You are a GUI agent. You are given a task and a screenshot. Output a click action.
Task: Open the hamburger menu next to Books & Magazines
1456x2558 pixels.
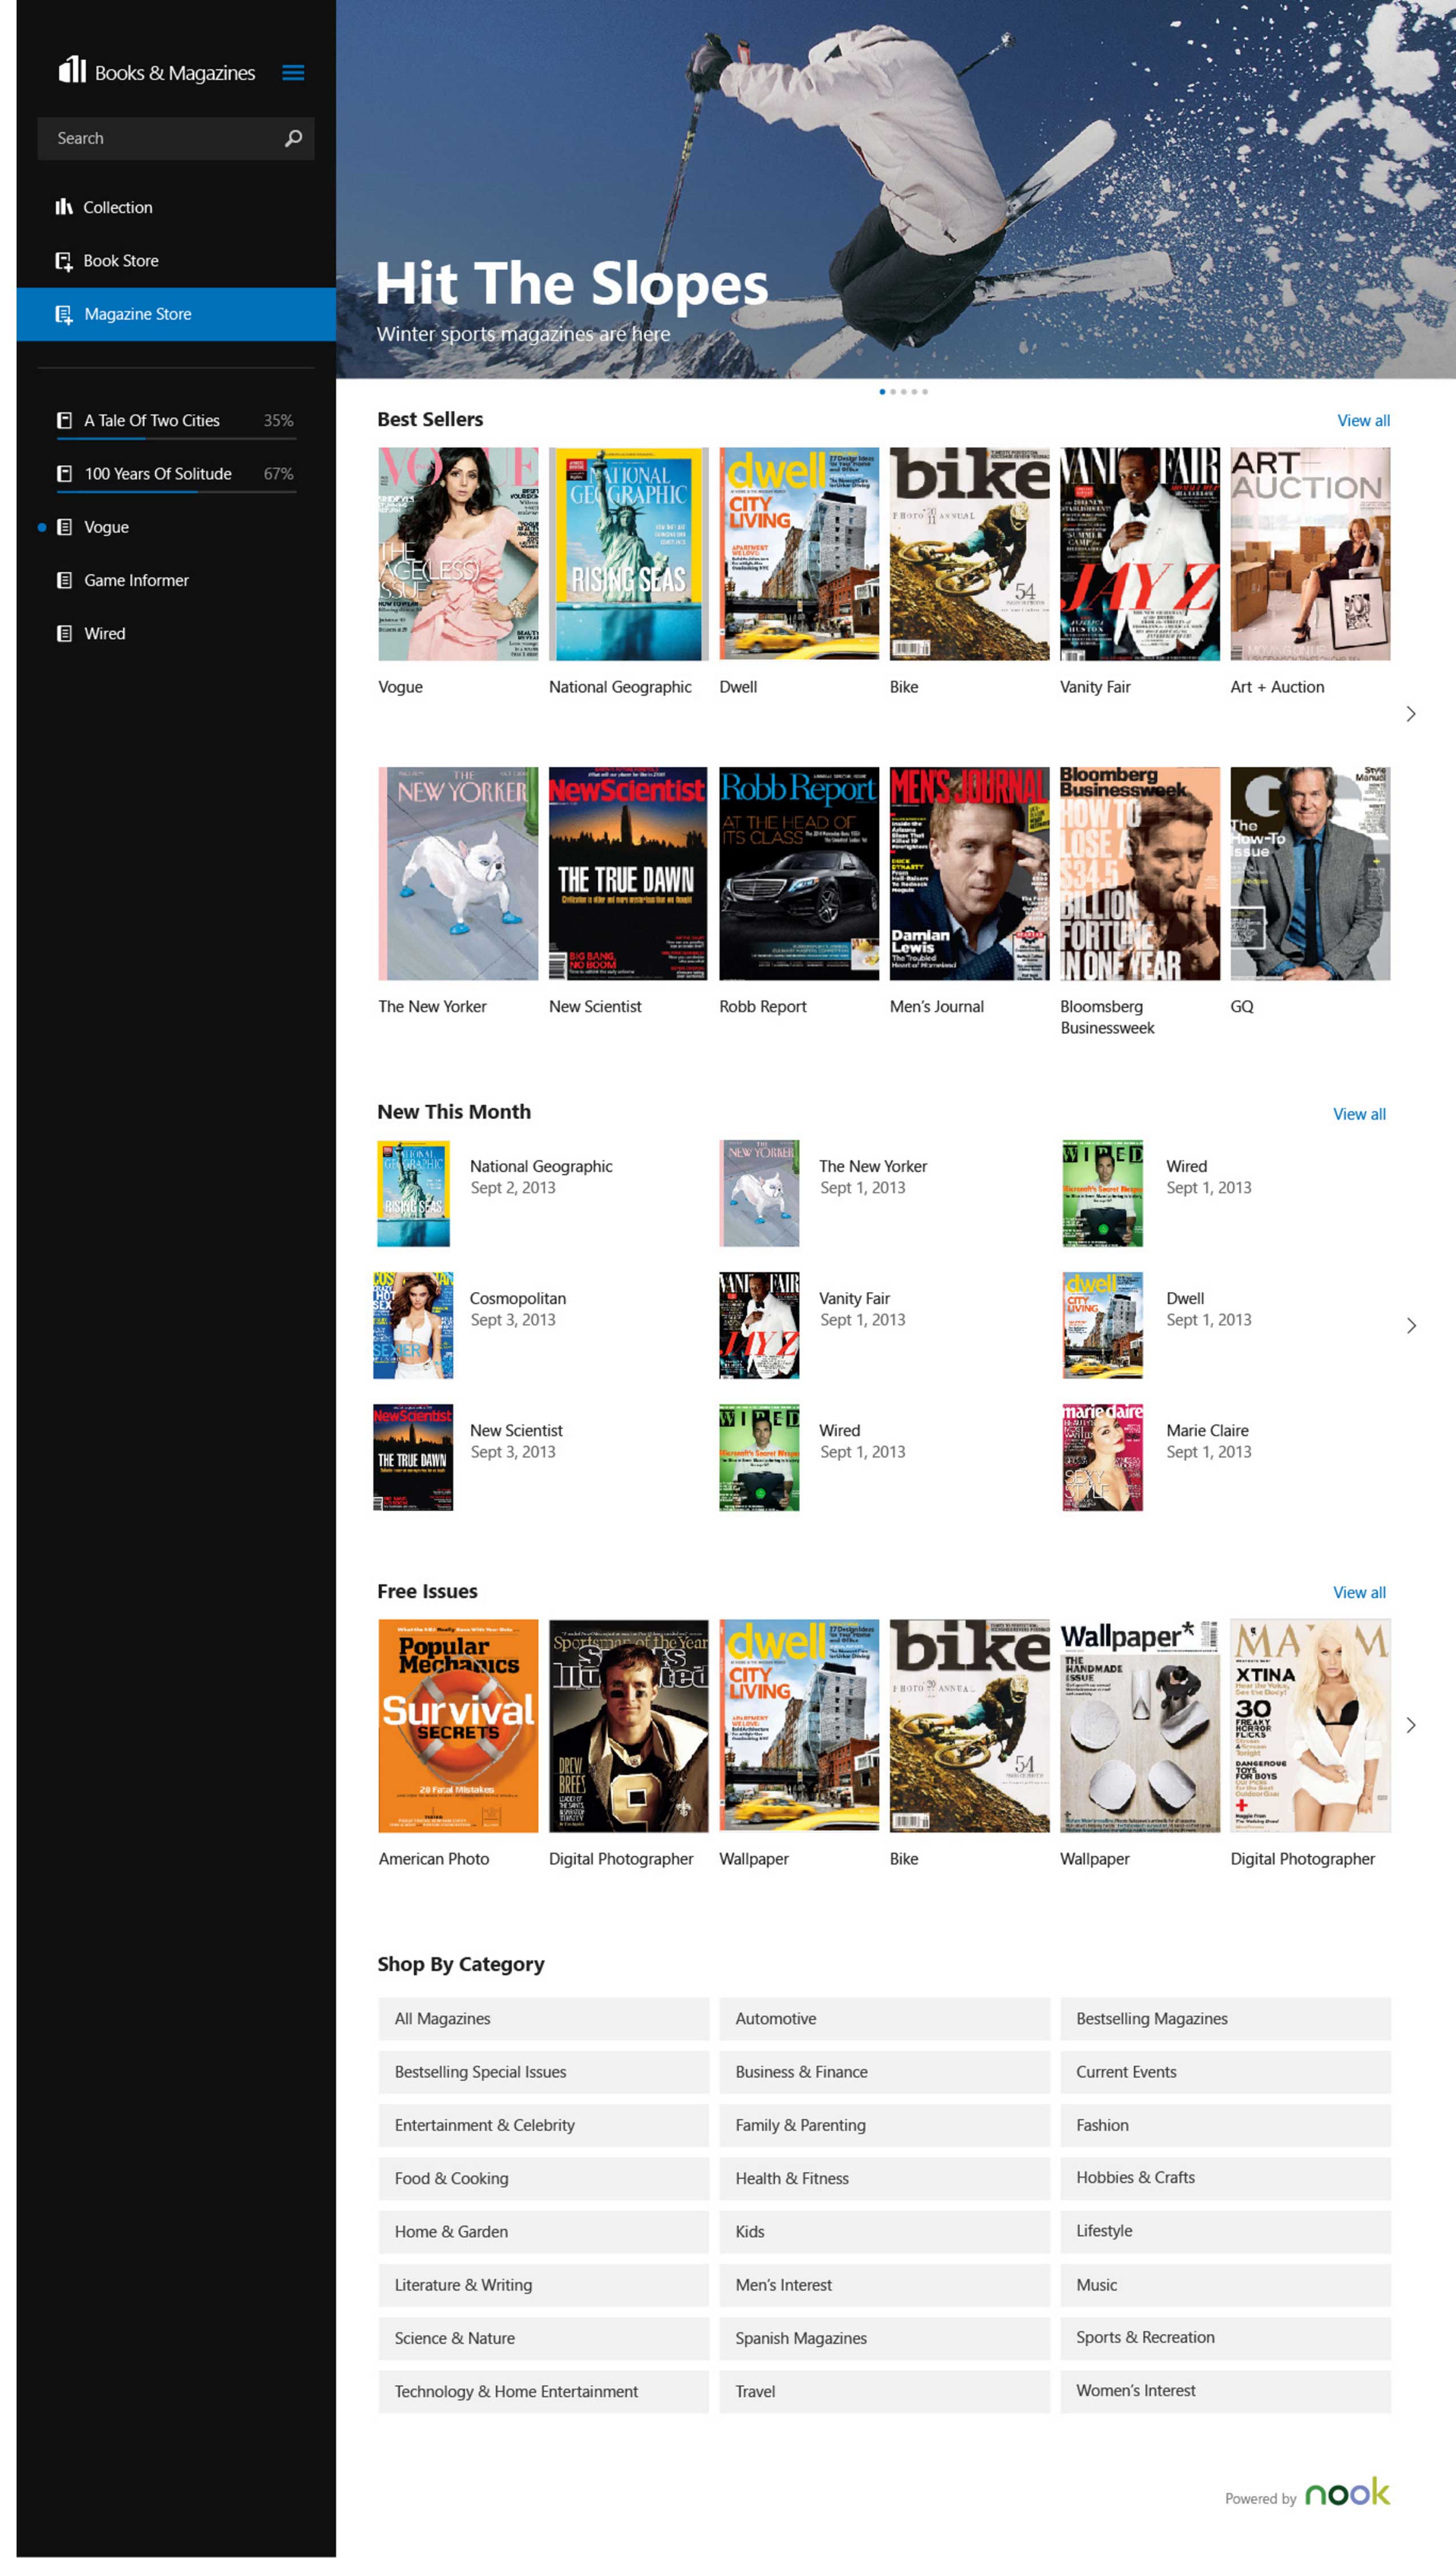[x=293, y=73]
